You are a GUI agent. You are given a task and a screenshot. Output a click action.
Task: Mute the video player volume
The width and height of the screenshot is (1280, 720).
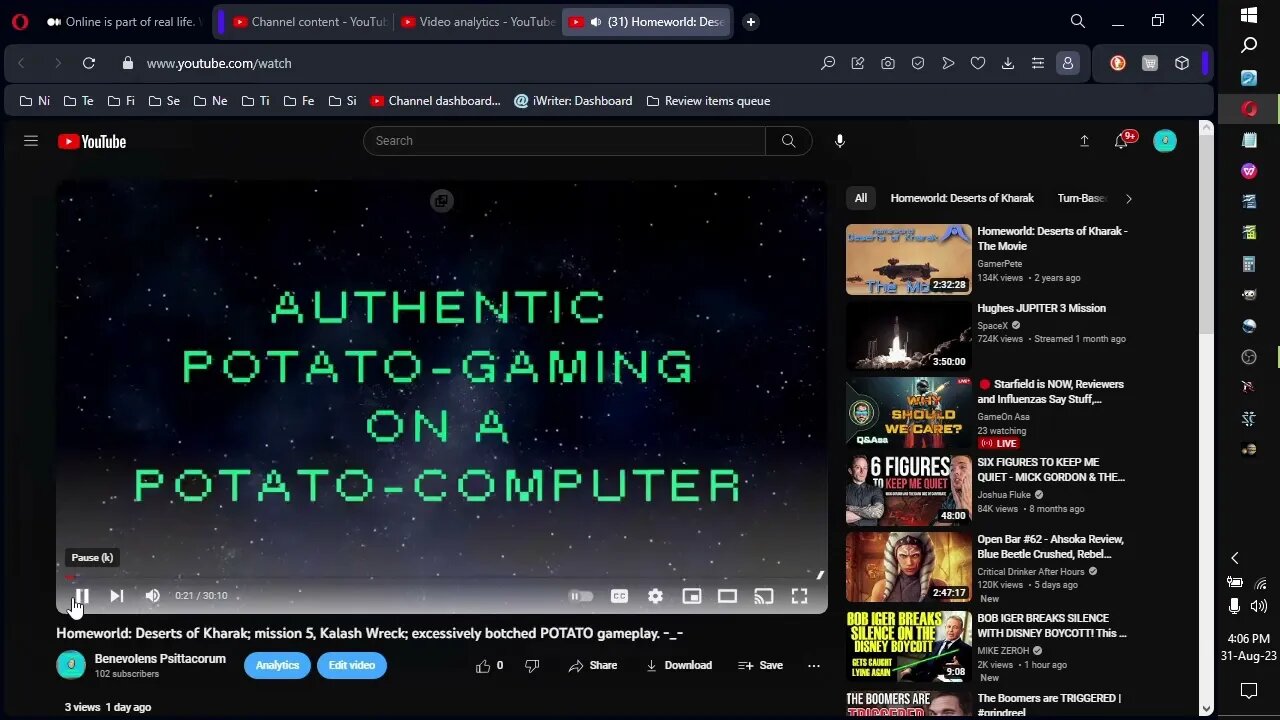click(x=152, y=596)
